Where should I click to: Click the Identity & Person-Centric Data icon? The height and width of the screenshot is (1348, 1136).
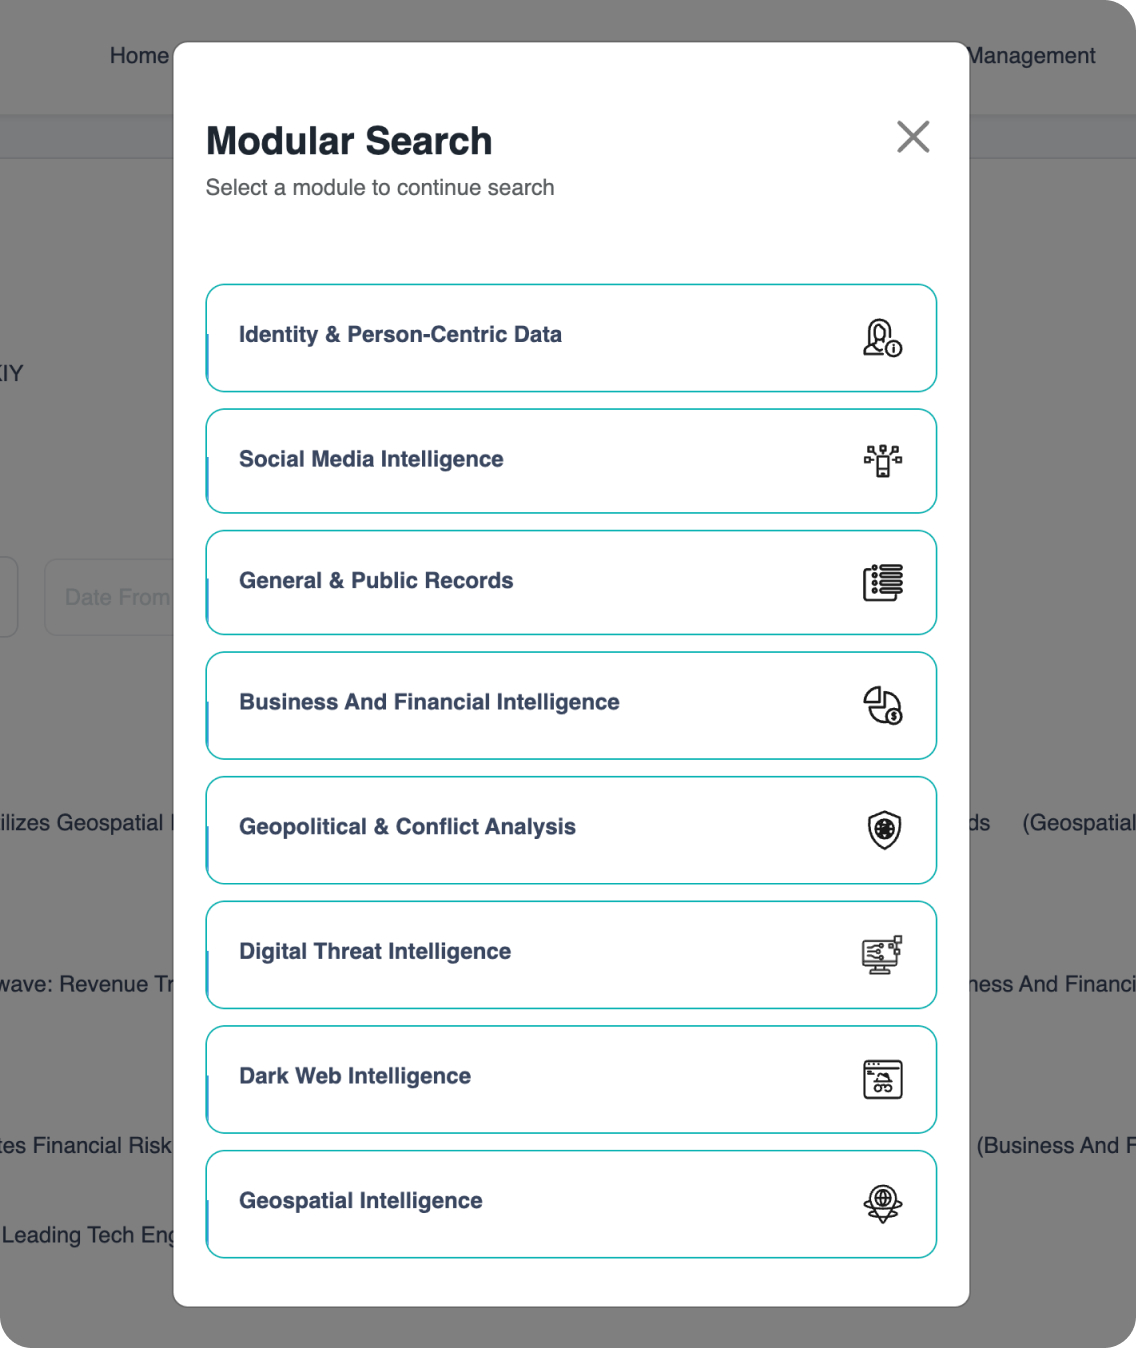882,338
